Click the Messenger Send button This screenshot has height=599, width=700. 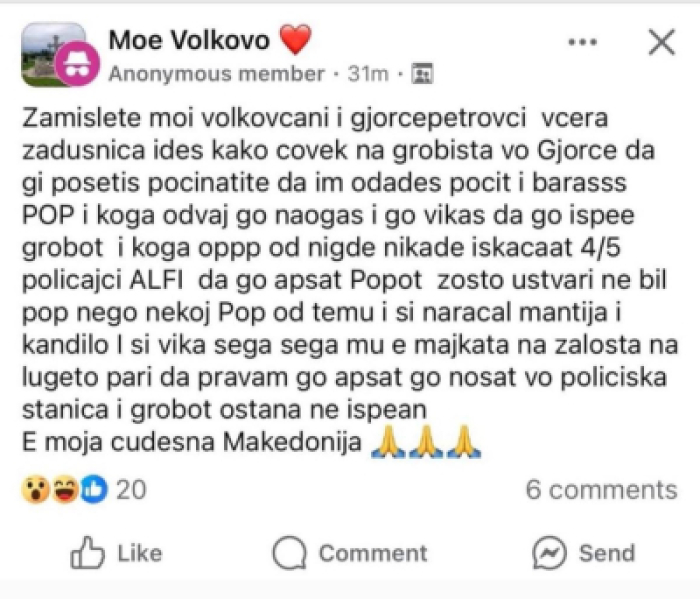click(x=583, y=553)
